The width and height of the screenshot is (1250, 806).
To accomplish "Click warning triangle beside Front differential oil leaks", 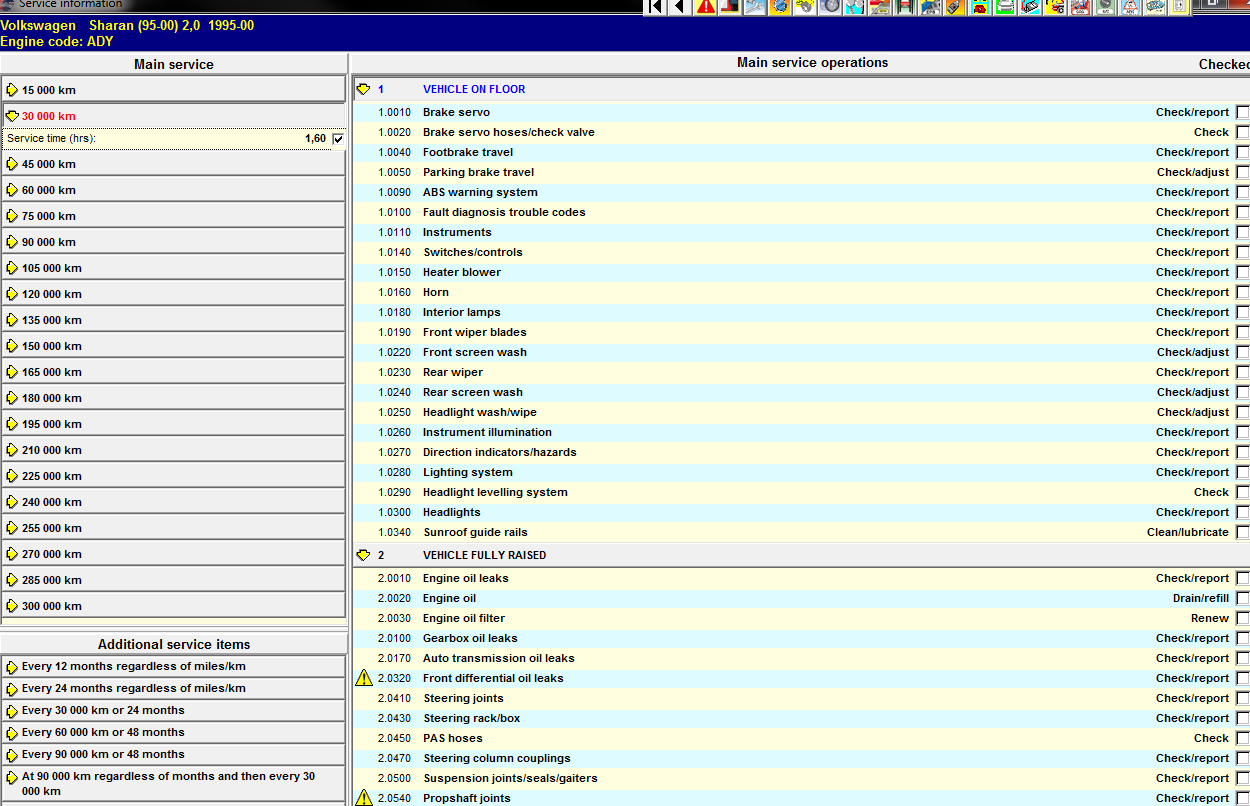I will (x=364, y=678).
